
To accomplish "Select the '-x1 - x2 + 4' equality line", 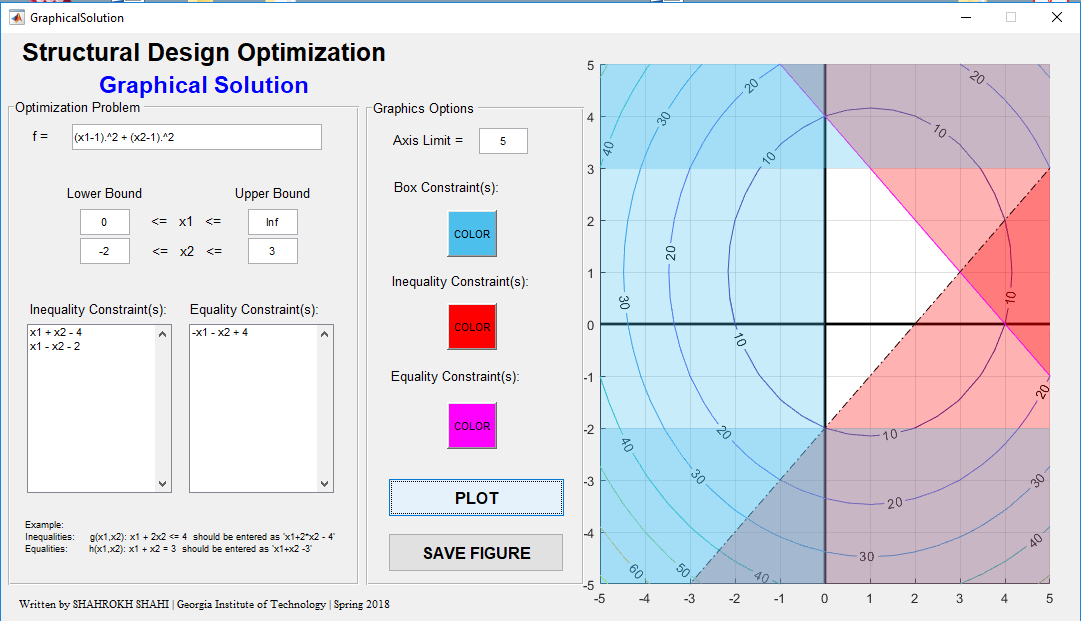I will pyautogui.click(x=220, y=332).
